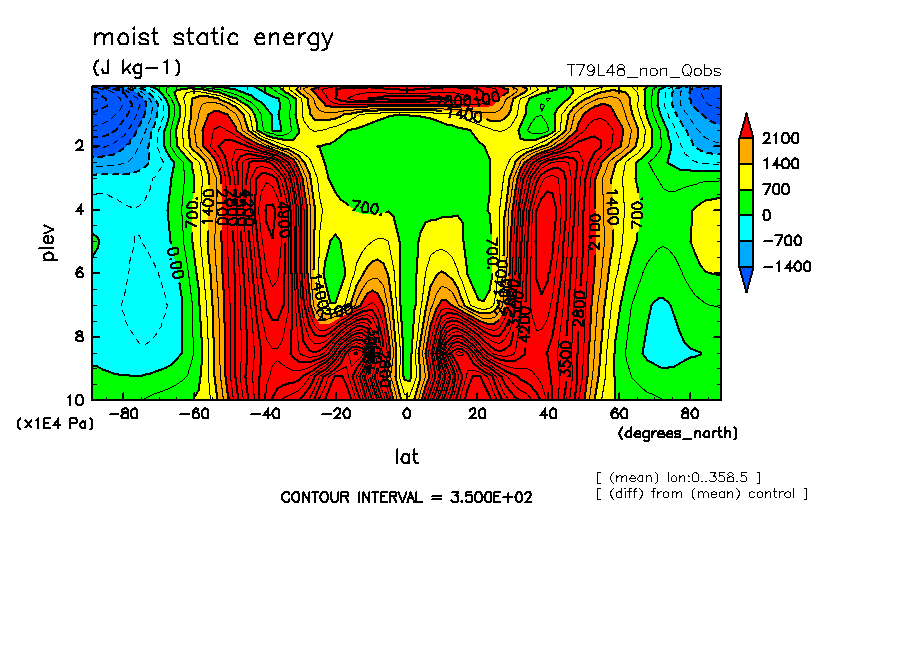Click the '(degrees_north)' axis units label
This screenshot has height=654, width=904.
pos(678,433)
